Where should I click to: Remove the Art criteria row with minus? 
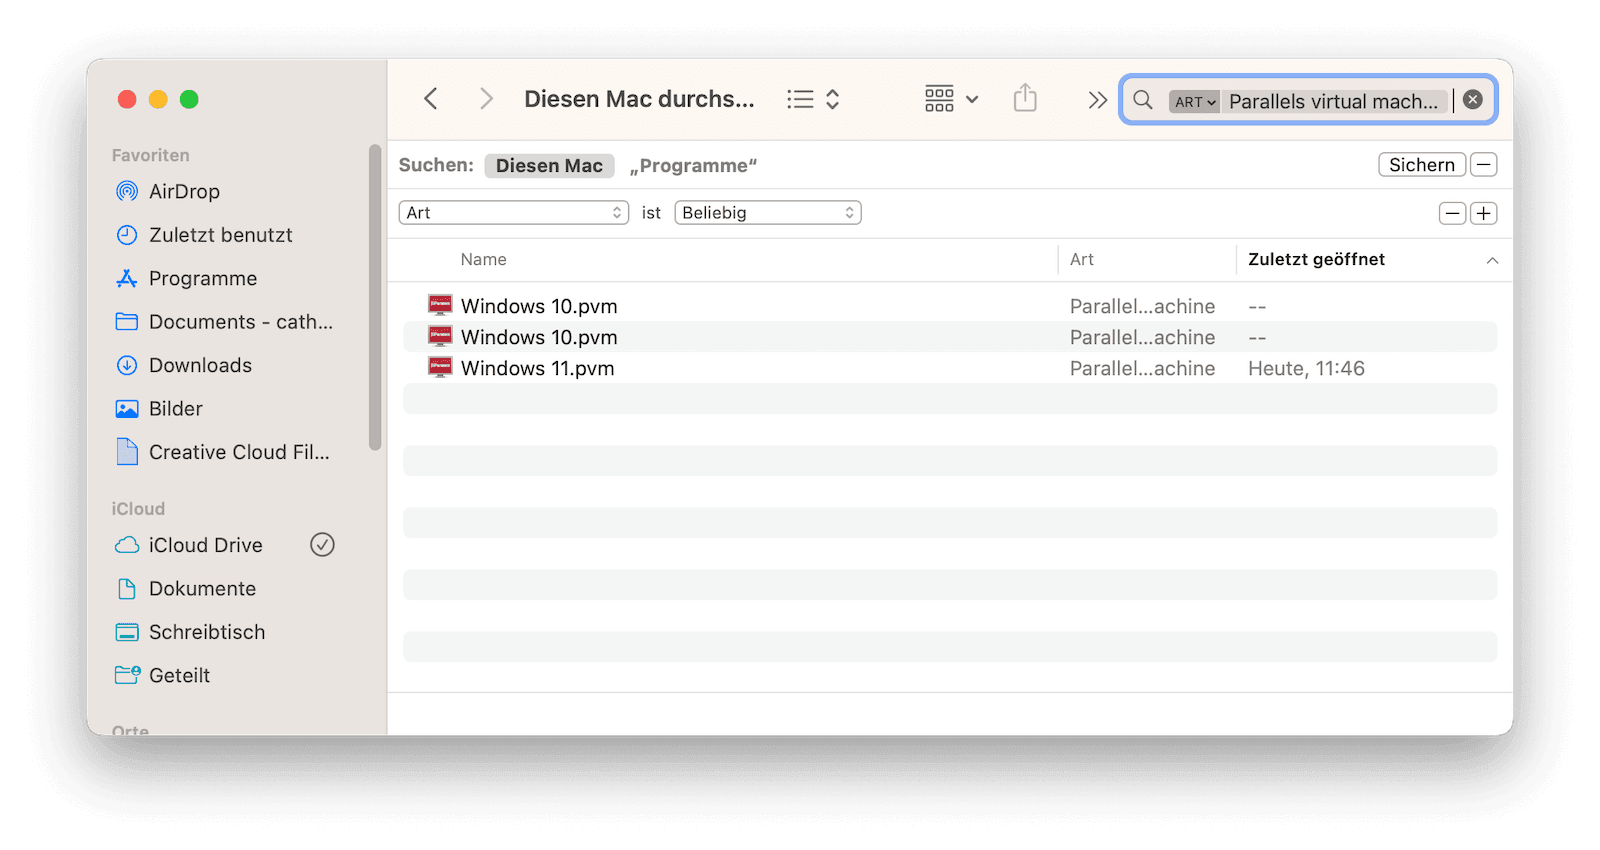1453,213
